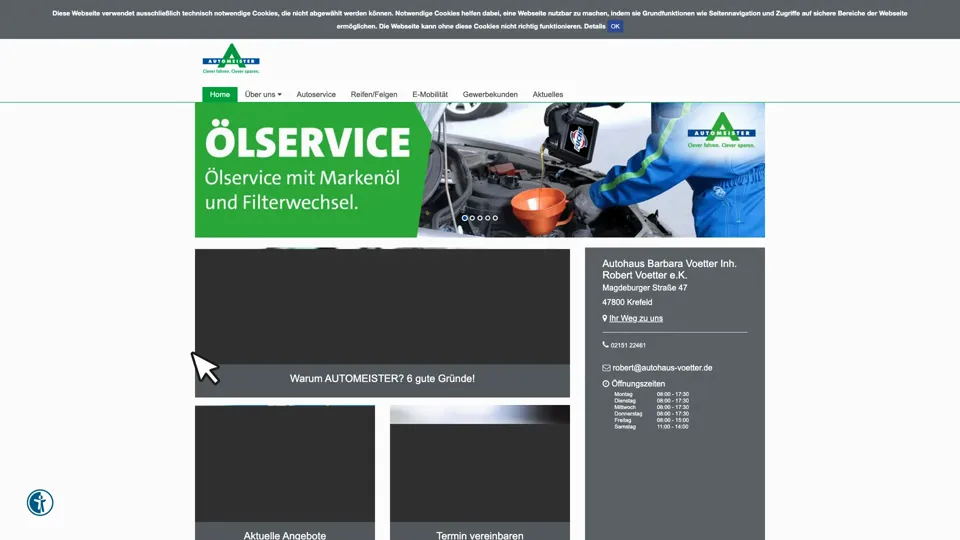
Task: Open the Aktuelles menu item
Action: point(547,94)
